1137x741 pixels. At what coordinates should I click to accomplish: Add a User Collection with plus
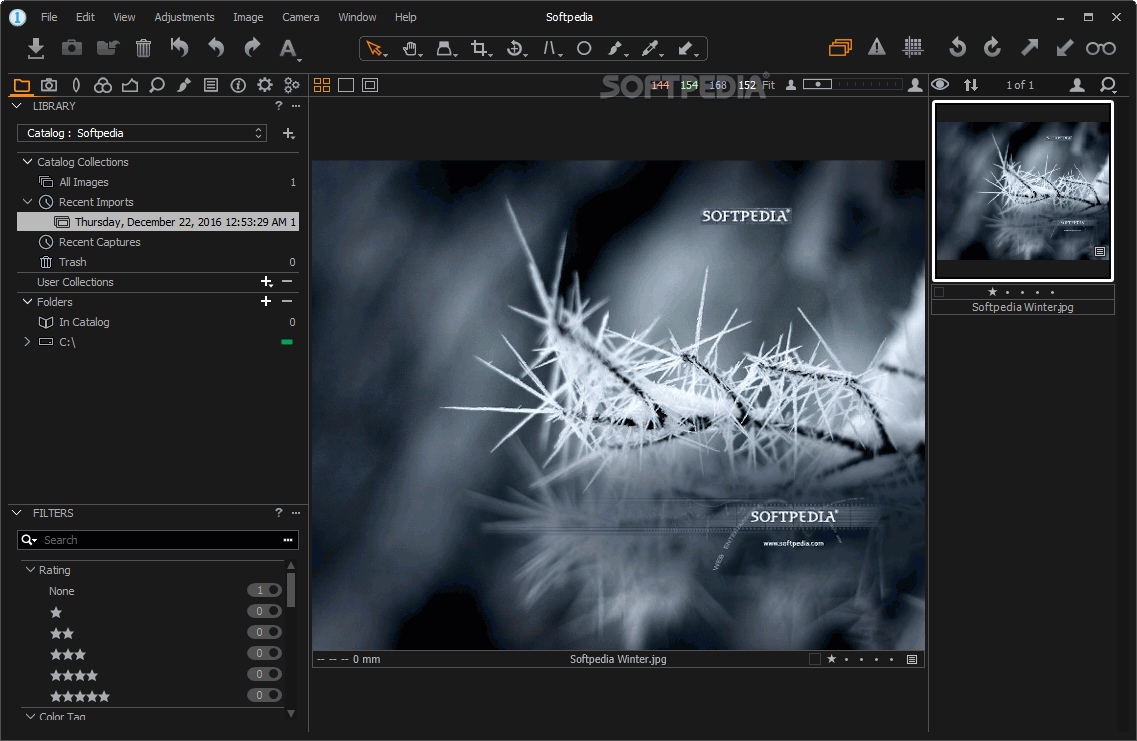266,281
